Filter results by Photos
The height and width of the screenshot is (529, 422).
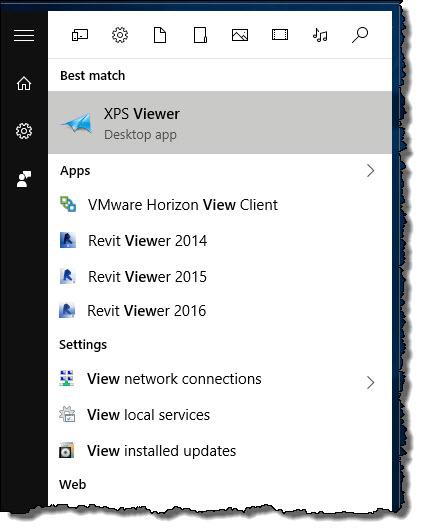click(240, 35)
